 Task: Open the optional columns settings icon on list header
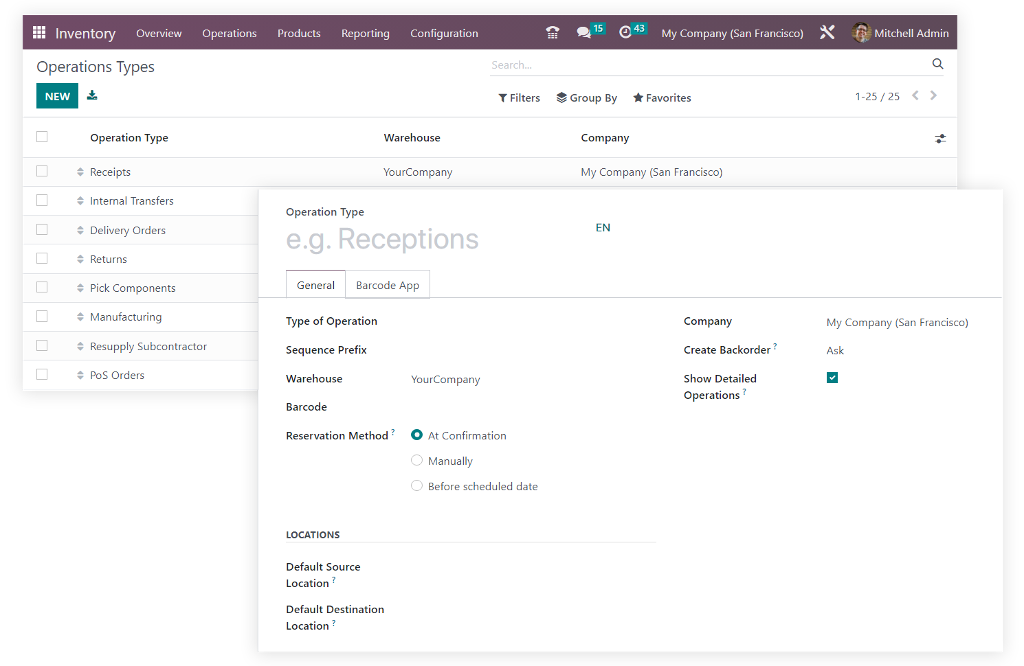point(940,138)
